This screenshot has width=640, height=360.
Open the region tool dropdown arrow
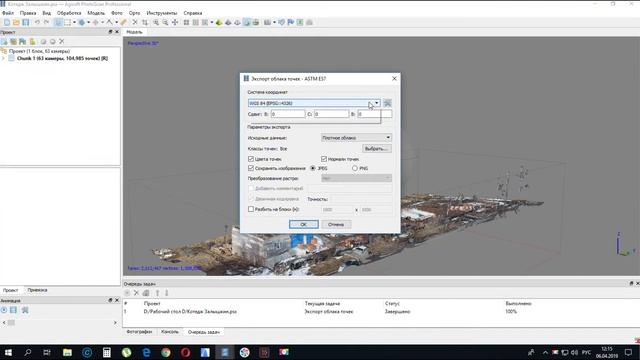tap(88, 22)
